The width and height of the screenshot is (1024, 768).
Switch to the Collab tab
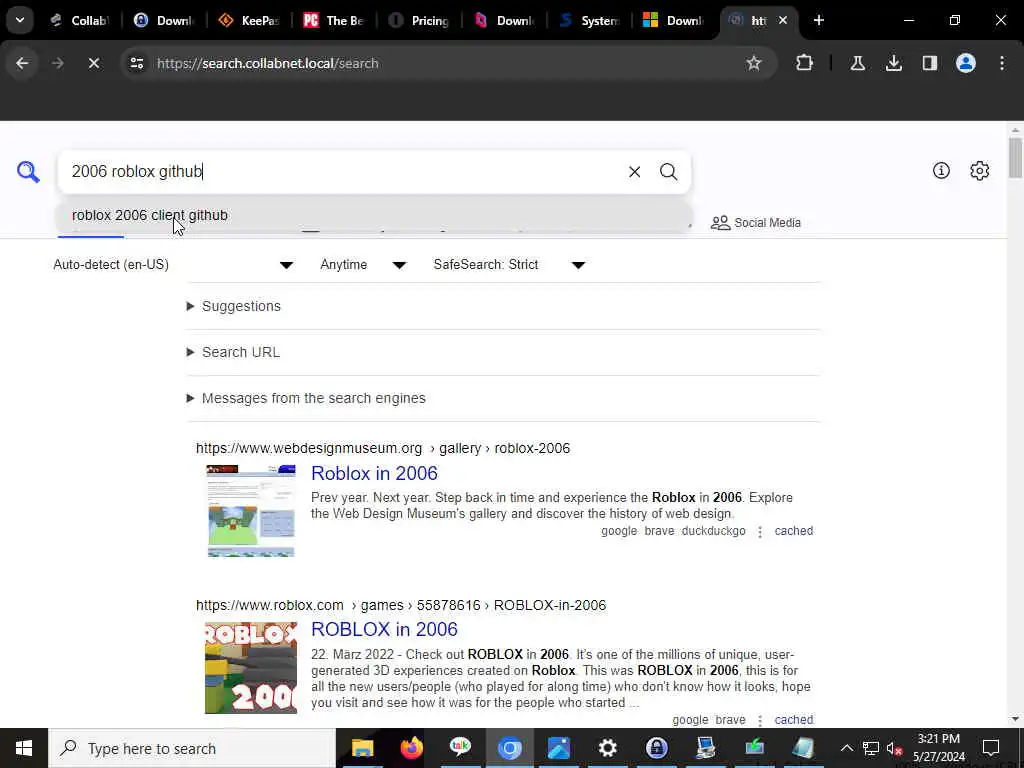(x=81, y=20)
